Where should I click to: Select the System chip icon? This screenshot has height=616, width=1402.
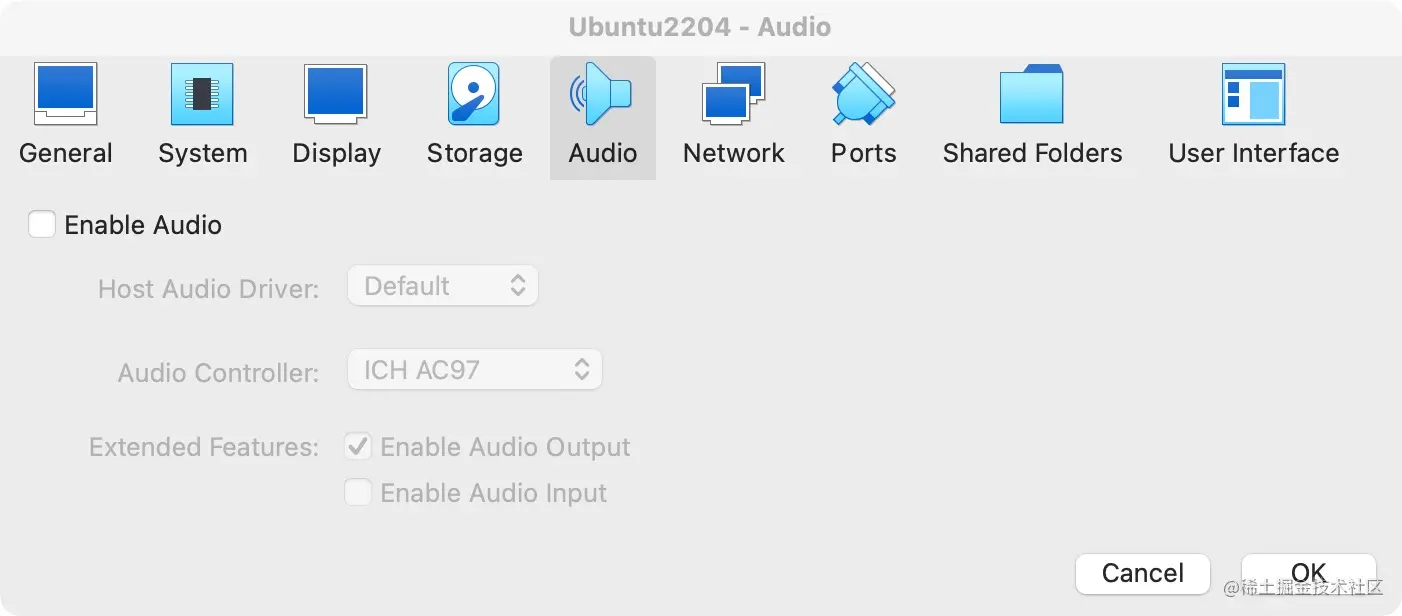click(x=202, y=94)
